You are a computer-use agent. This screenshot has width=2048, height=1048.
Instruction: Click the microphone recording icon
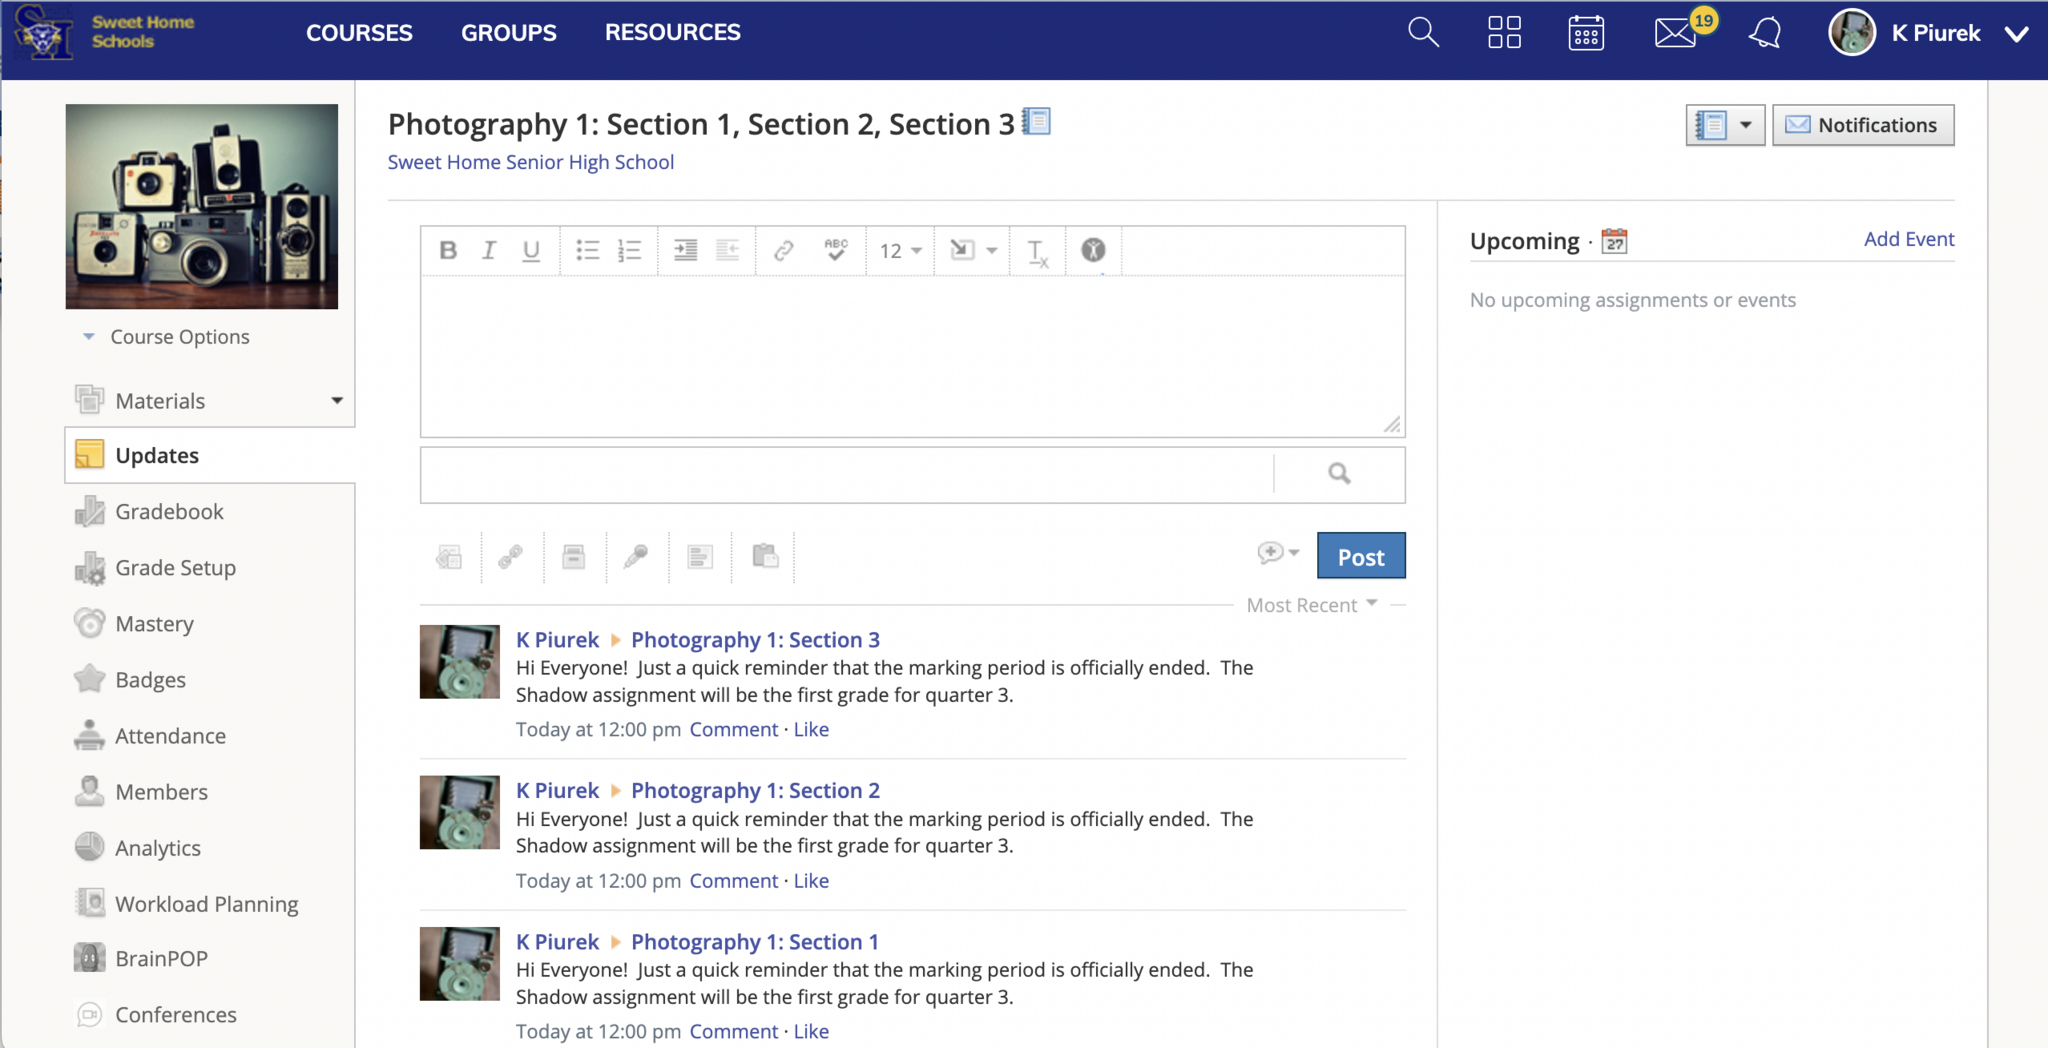[636, 556]
